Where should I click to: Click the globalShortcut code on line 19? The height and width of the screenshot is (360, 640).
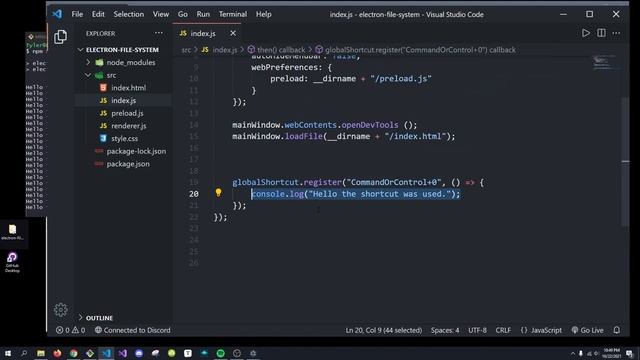click(x=266, y=182)
